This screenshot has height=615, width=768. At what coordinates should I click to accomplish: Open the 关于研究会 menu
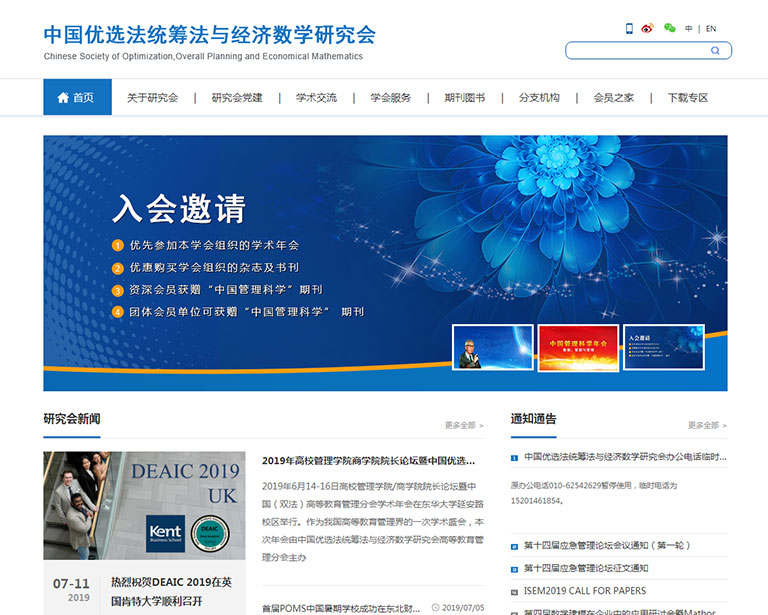(152, 98)
